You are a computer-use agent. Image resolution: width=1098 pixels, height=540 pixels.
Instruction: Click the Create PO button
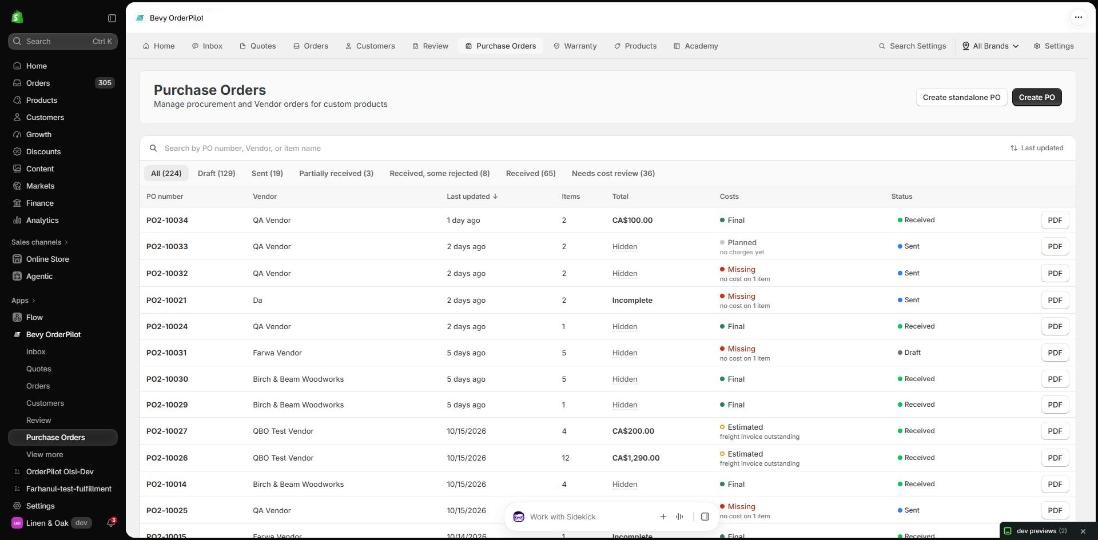point(1036,97)
